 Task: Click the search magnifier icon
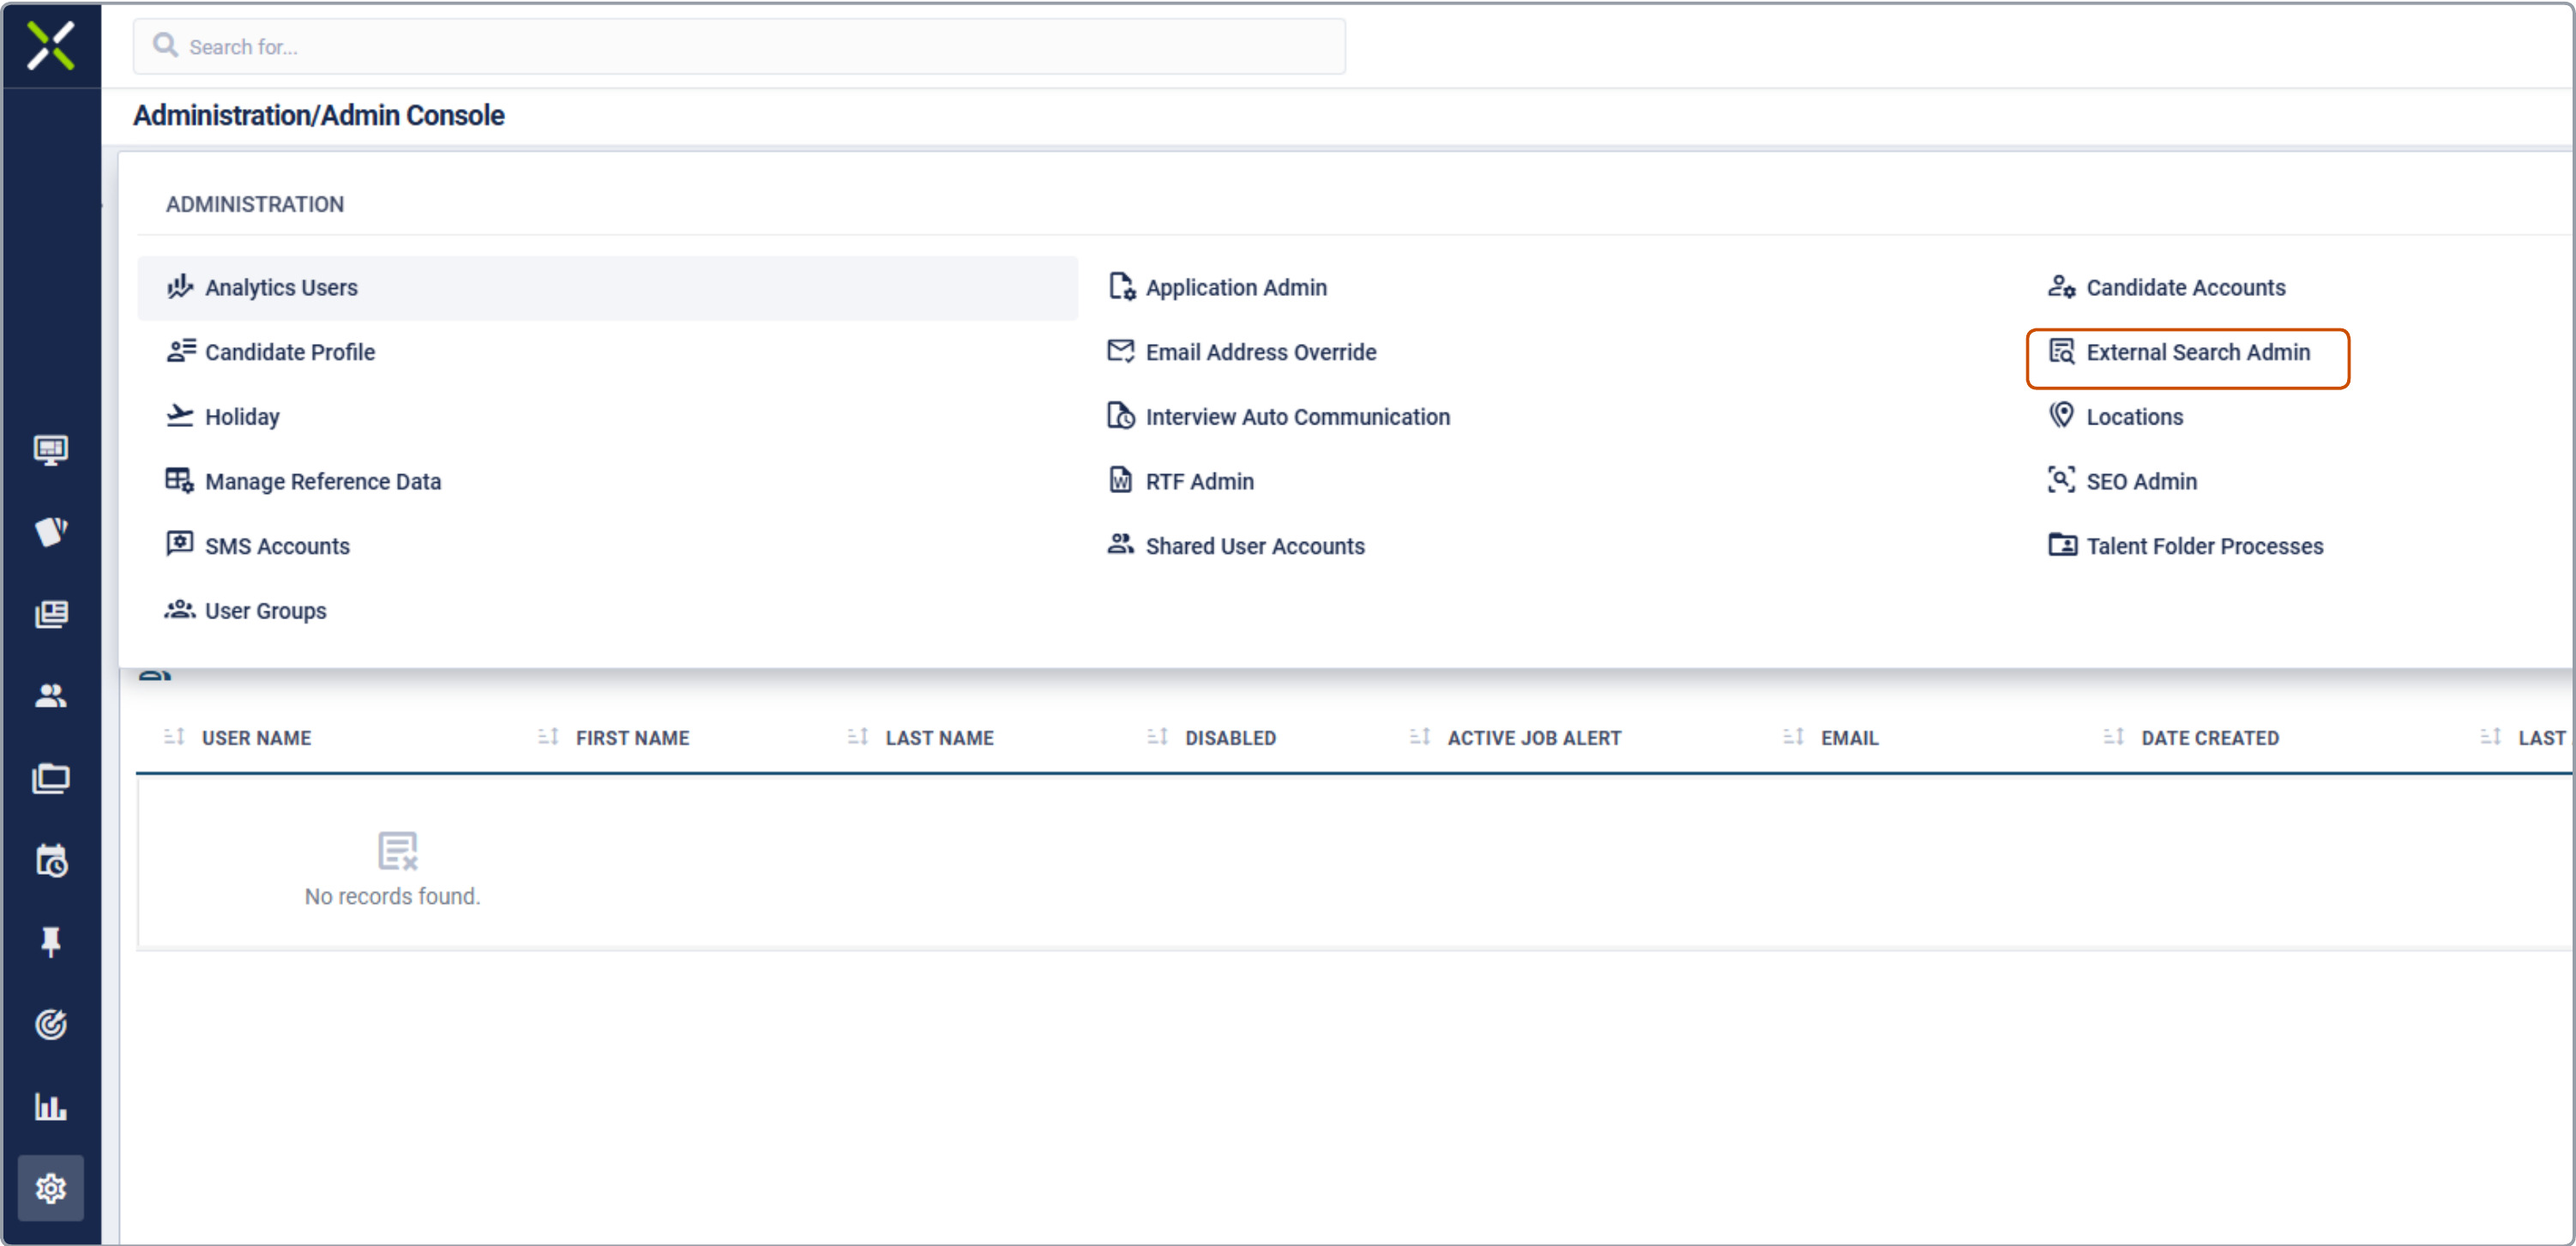click(165, 46)
